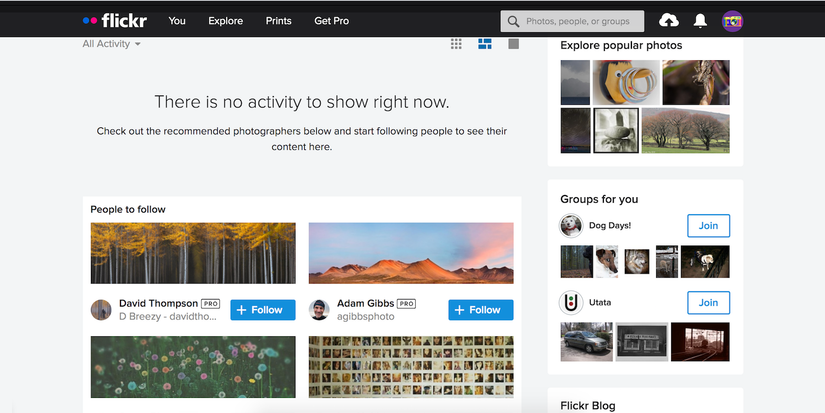Expand the All Activity filter dropdown
Viewport: 825px width, 413px height.
coord(111,44)
